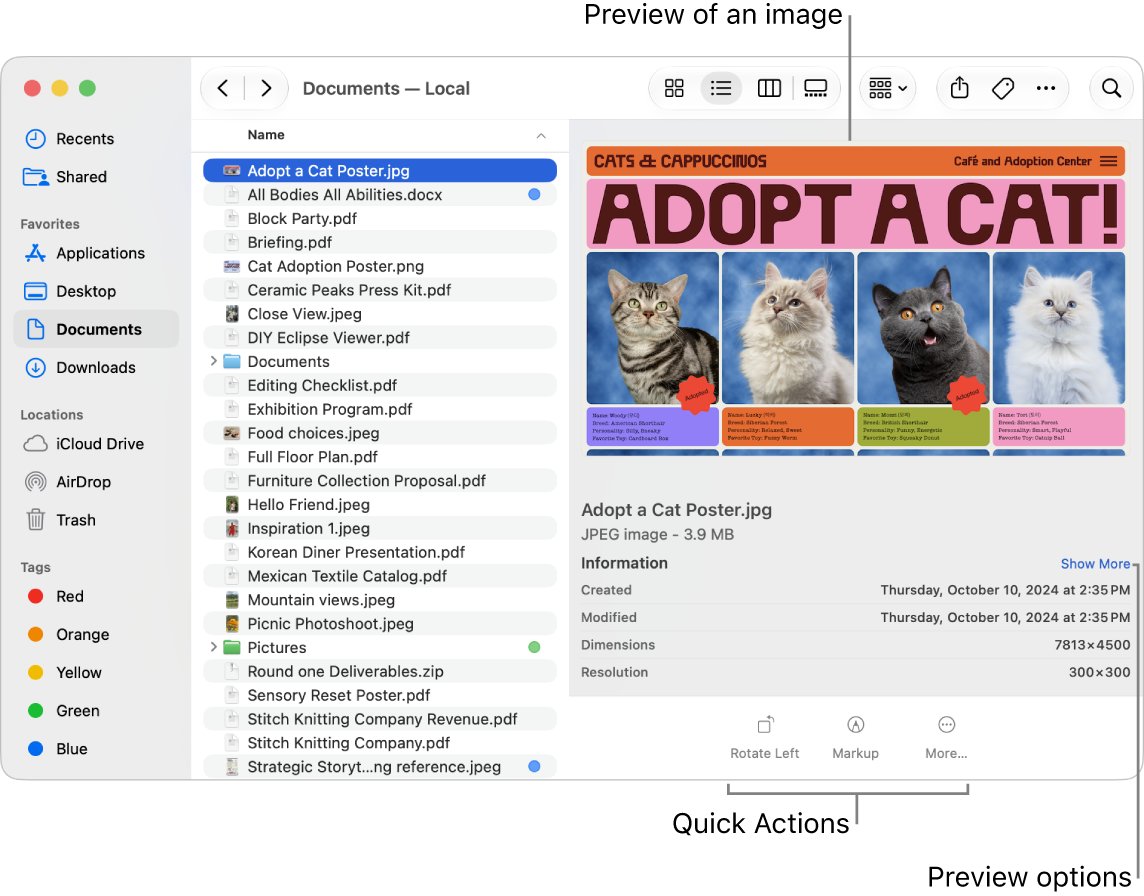Screen dimensions: 1144x896
Task: Switch to icon view in toolbar
Action: [674, 88]
